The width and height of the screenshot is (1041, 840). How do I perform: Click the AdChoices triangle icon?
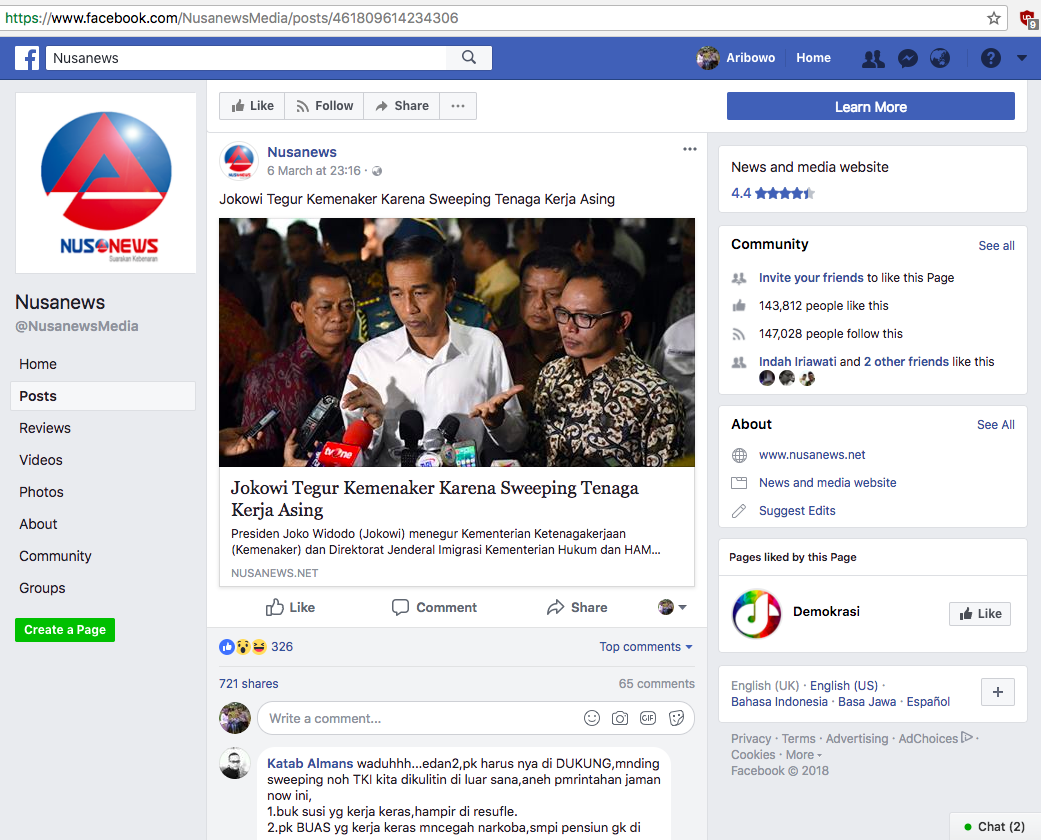point(967,737)
